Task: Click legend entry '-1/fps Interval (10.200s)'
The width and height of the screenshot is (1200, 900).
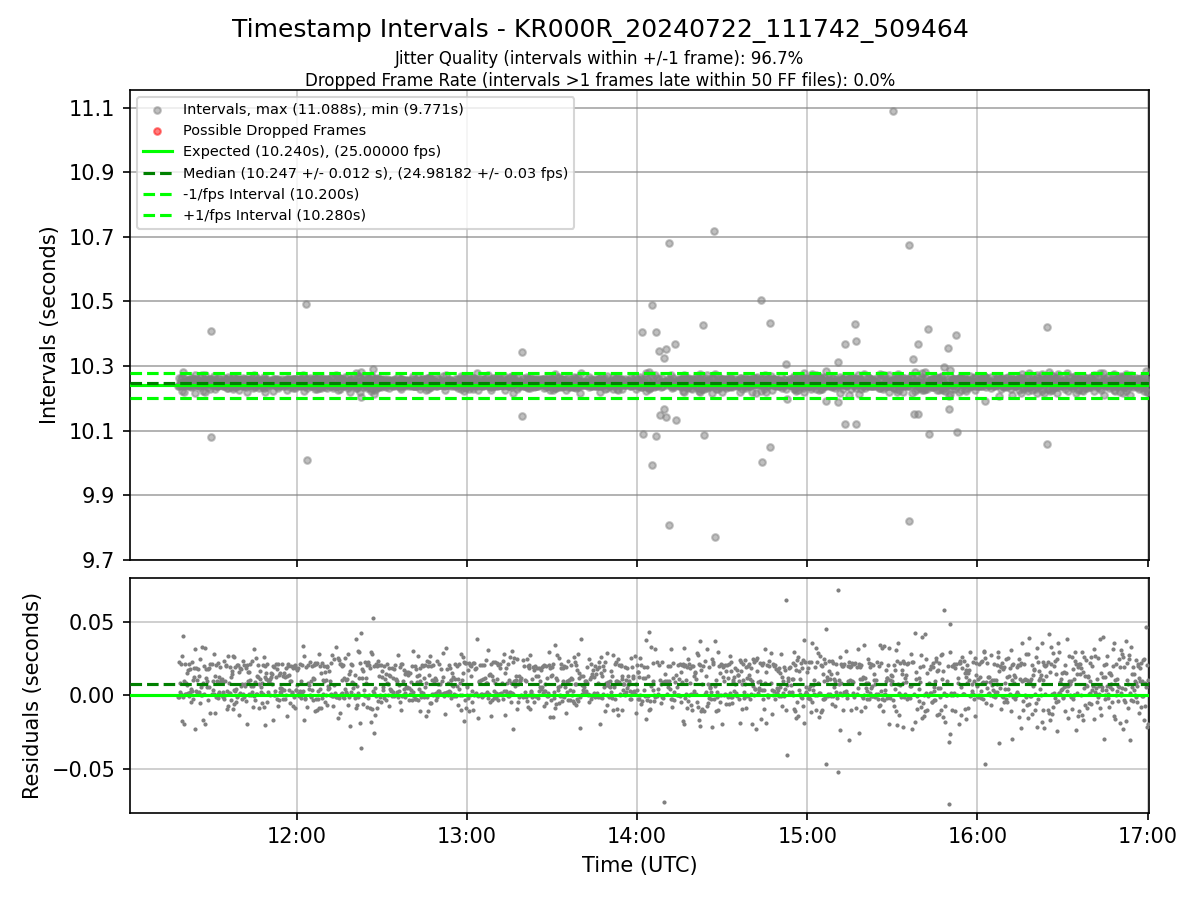Action: (x=270, y=194)
